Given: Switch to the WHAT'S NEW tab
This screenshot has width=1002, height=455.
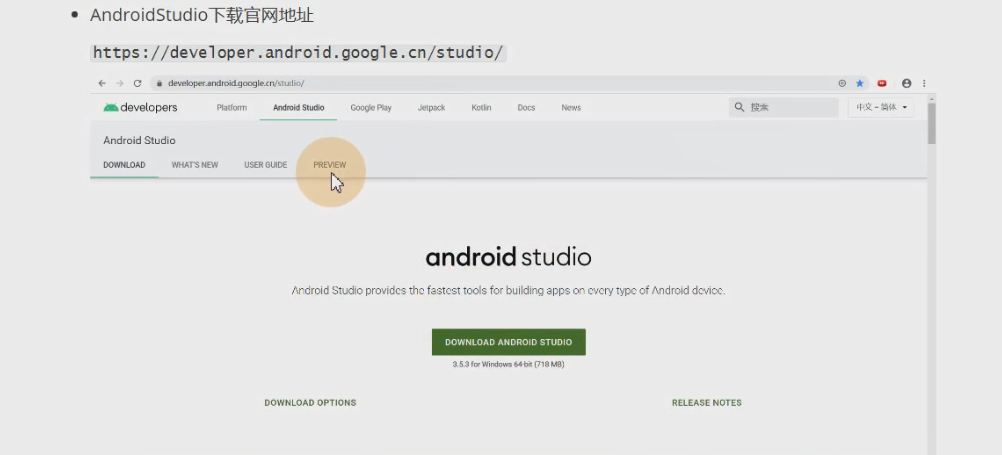Looking at the screenshot, I should (194, 165).
